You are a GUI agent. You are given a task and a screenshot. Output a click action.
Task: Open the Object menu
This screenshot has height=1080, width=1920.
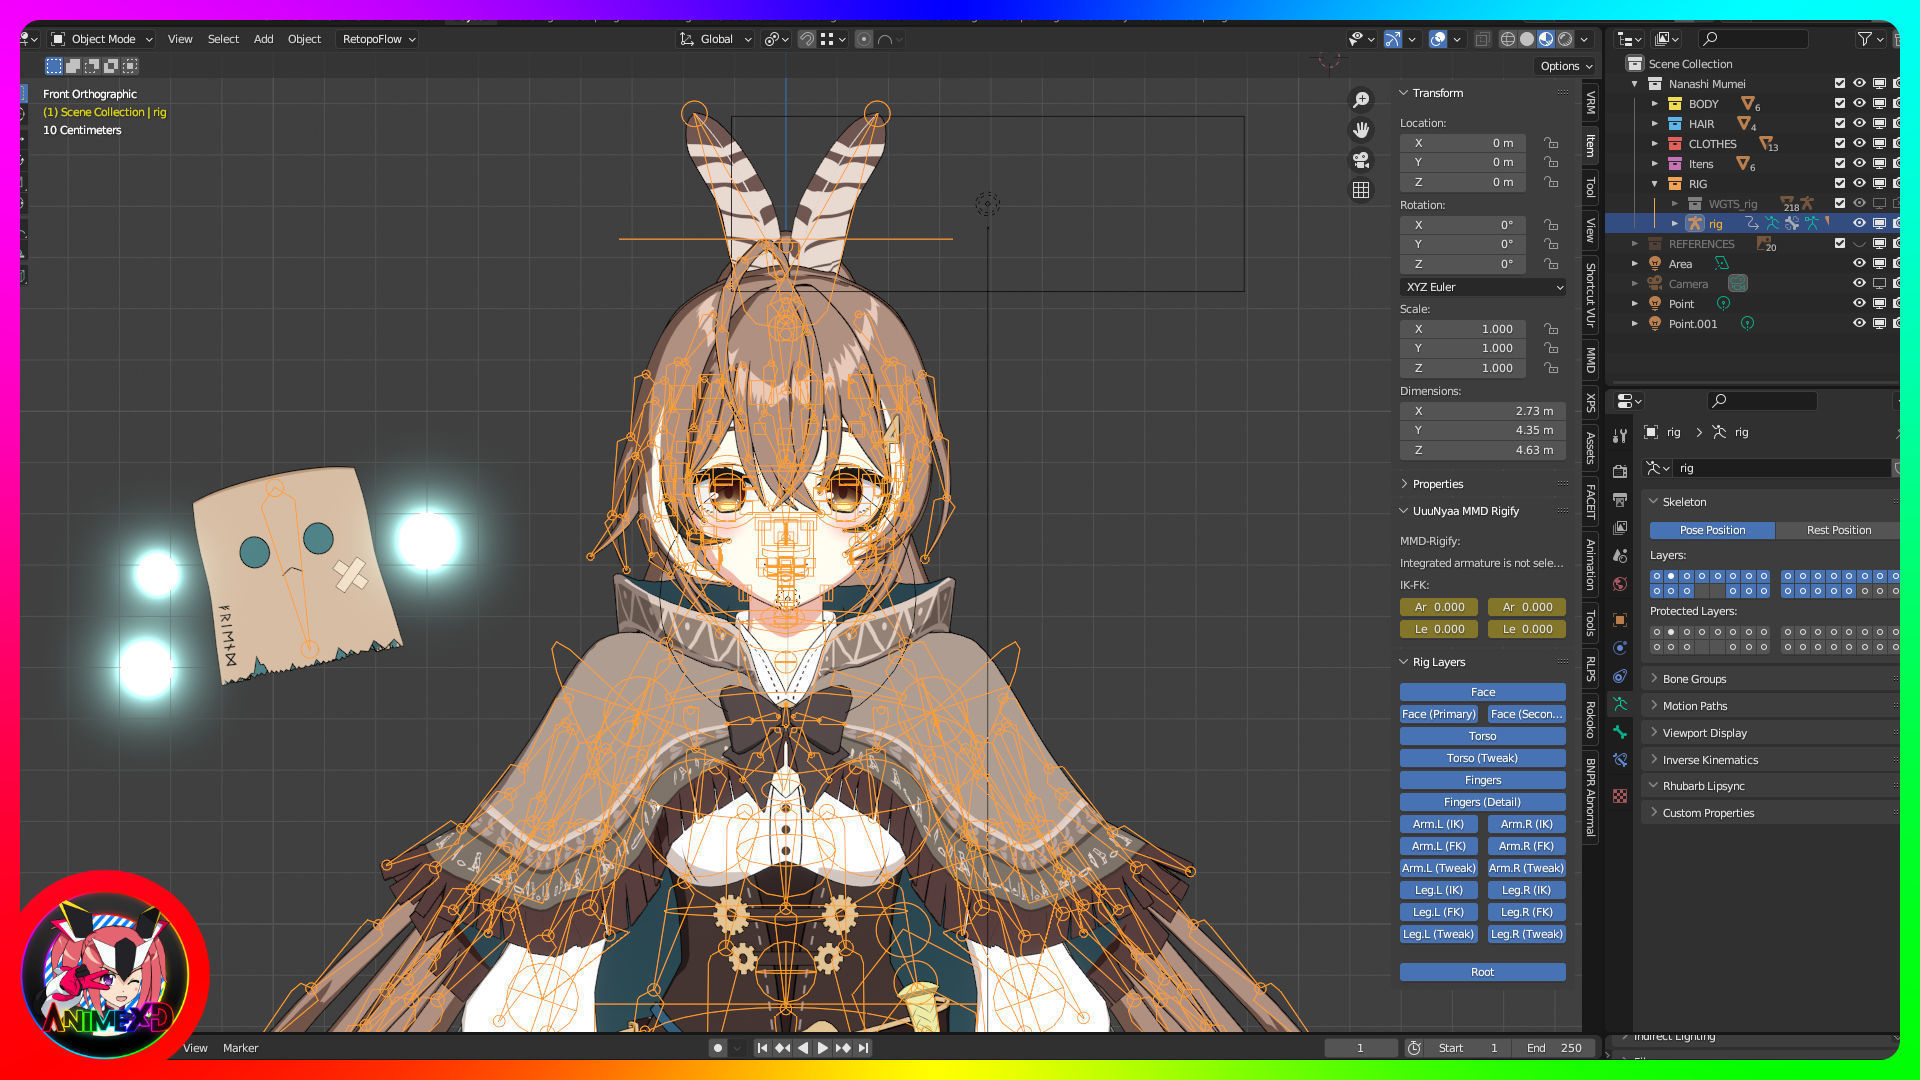click(304, 39)
